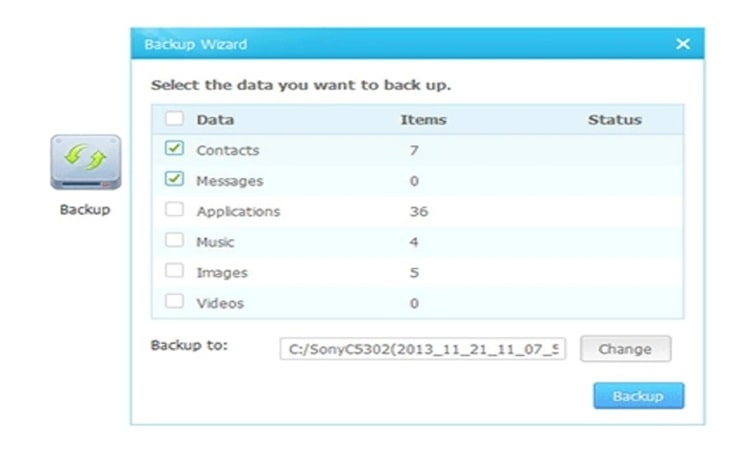Enable the Applications checkbox
The image size is (750, 450).
pyautogui.click(x=175, y=210)
